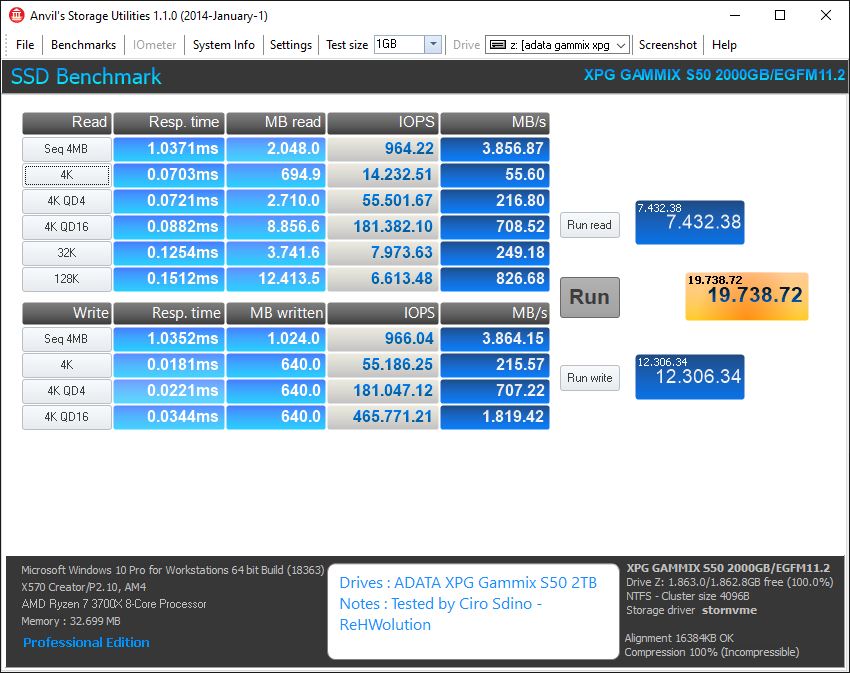Click the Memory : 32.699 MB text

pos(71,621)
